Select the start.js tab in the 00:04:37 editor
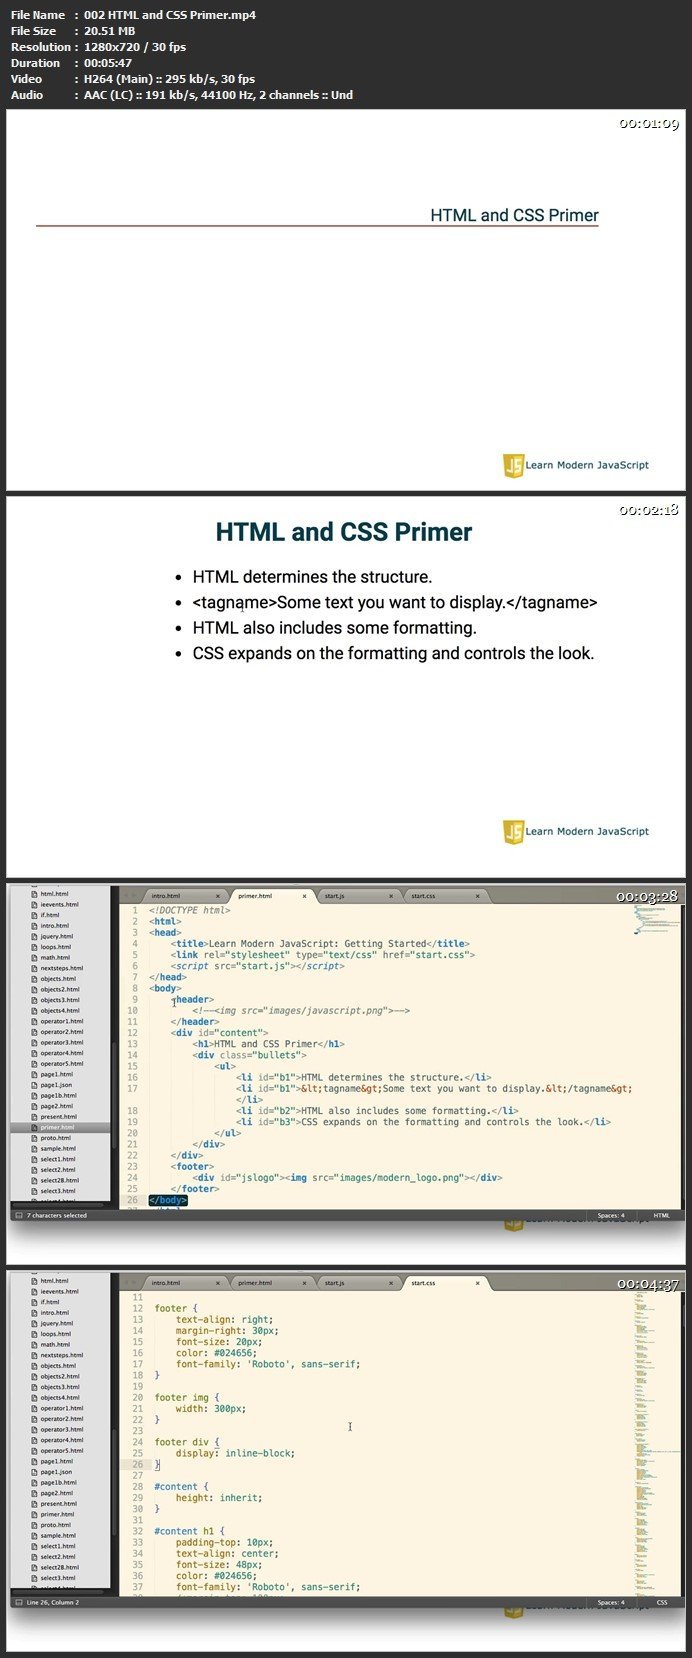The width and height of the screenshot is (692, 1658). [x=357, y=1283]
